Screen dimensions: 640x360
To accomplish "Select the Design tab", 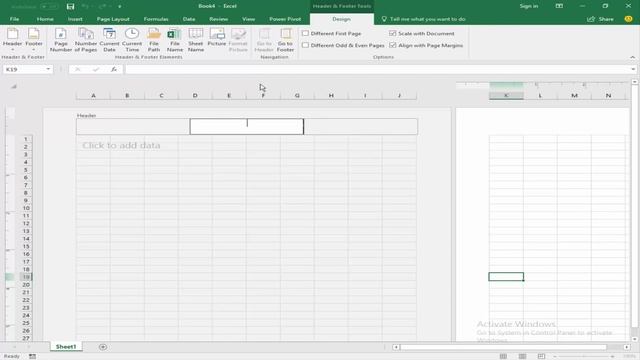I will (x=341, y=19).
